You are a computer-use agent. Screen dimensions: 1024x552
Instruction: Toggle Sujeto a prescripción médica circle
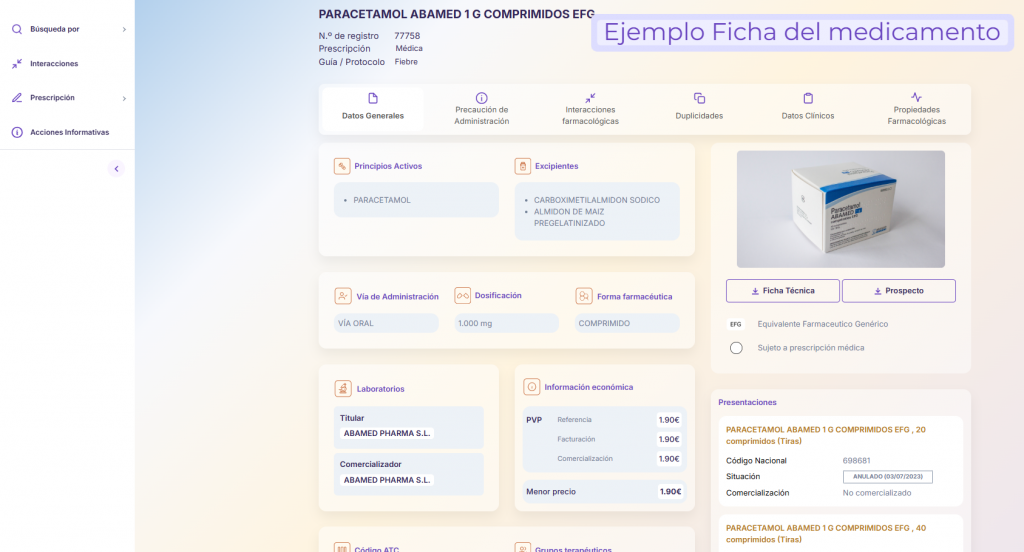click(736, 348)
